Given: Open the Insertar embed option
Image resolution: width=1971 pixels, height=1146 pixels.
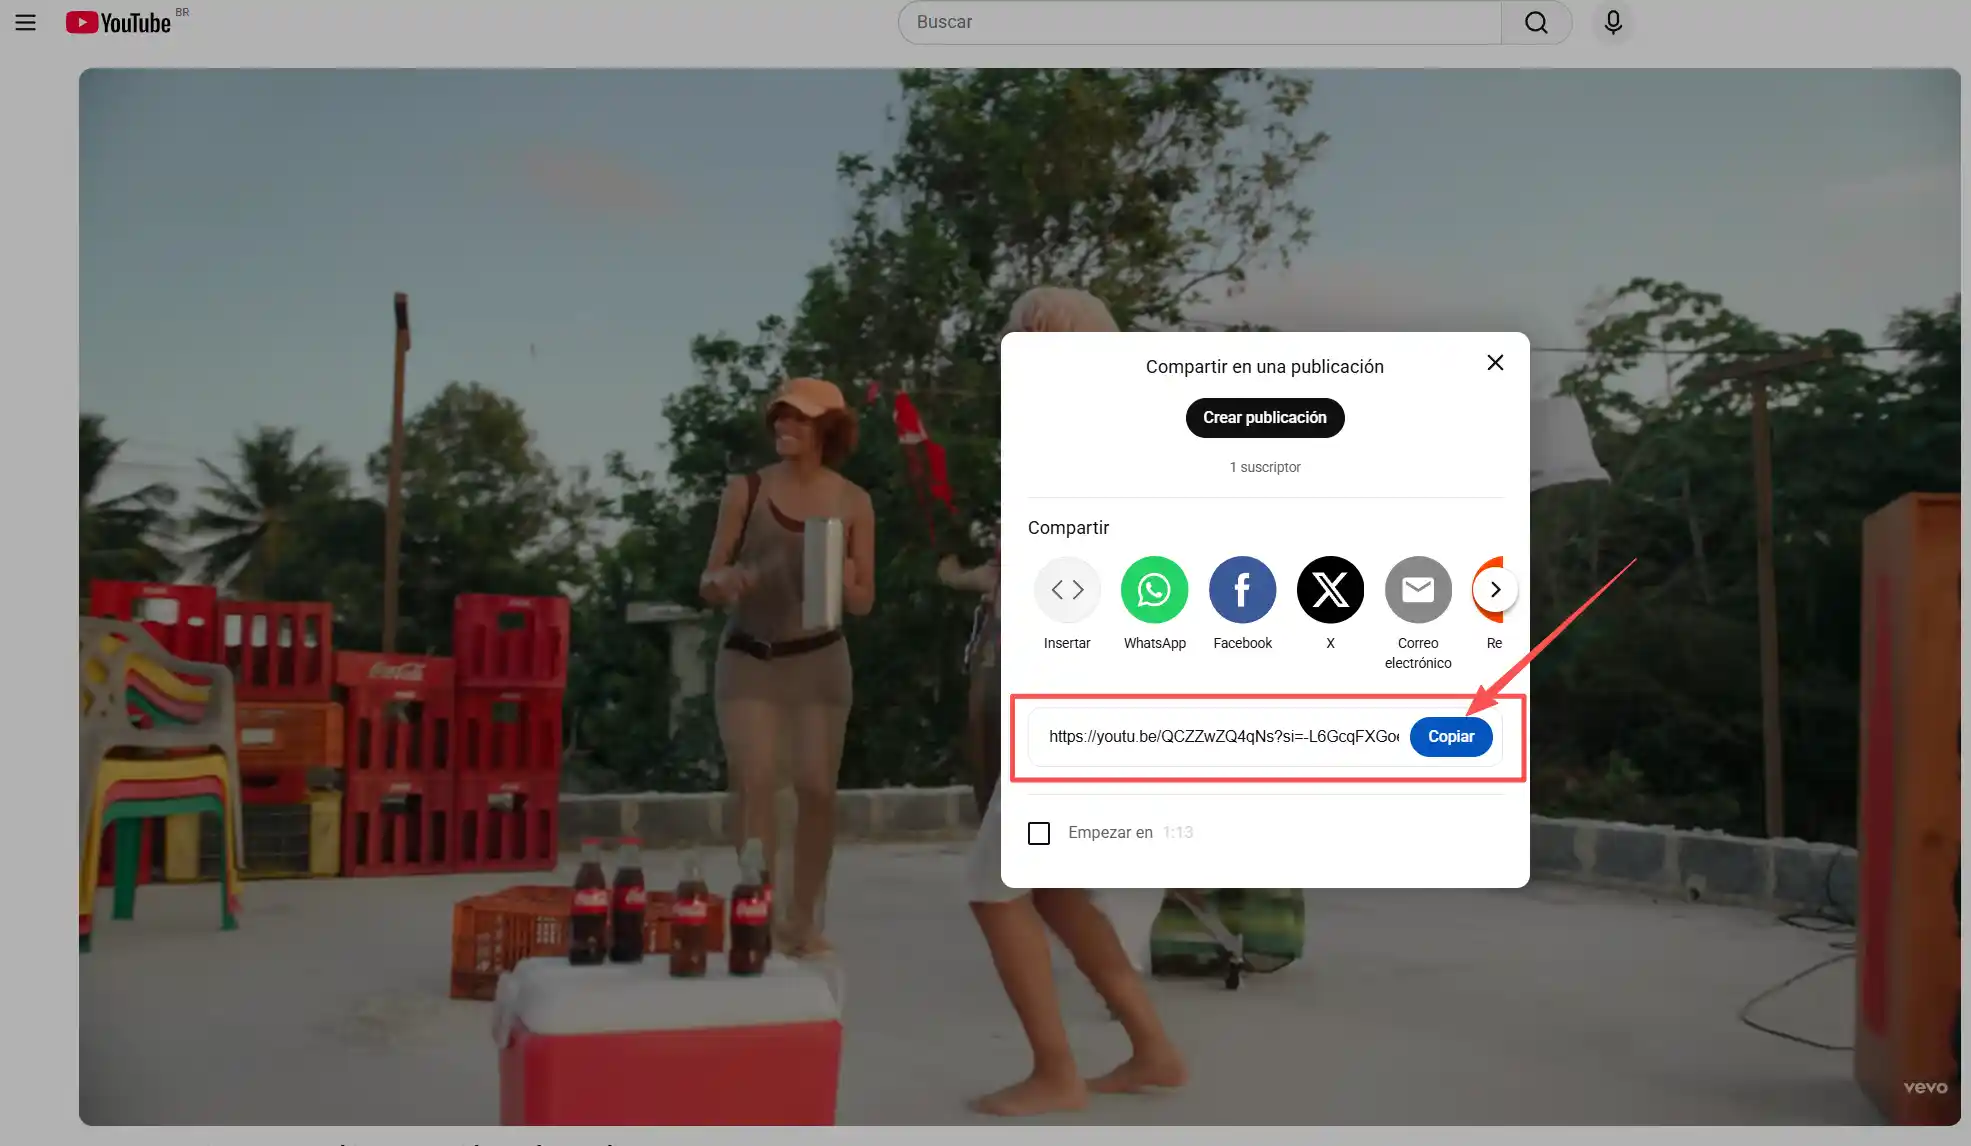Looking at the screenshot, I should (x=1067, y=589).
